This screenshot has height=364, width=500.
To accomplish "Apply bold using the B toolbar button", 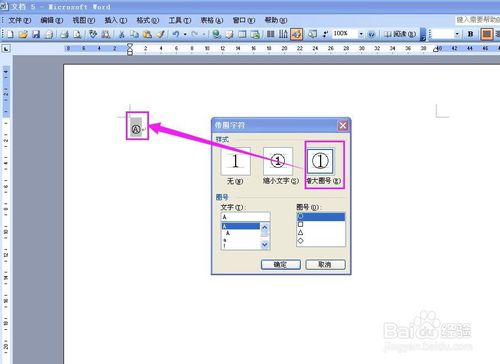I will click(x=470, y=34).
